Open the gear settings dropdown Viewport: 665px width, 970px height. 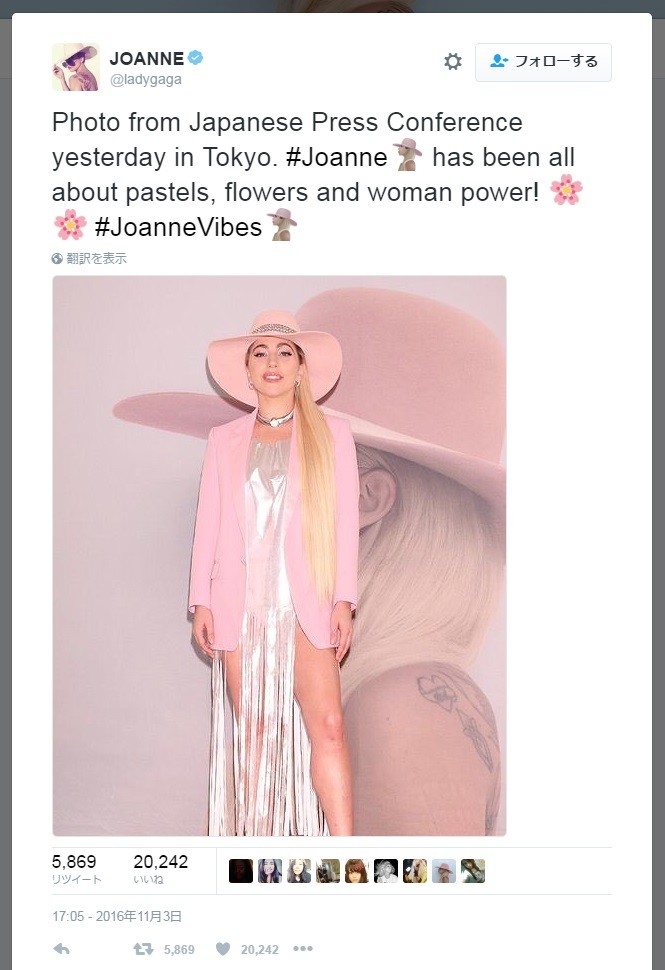tap(453, 62)
